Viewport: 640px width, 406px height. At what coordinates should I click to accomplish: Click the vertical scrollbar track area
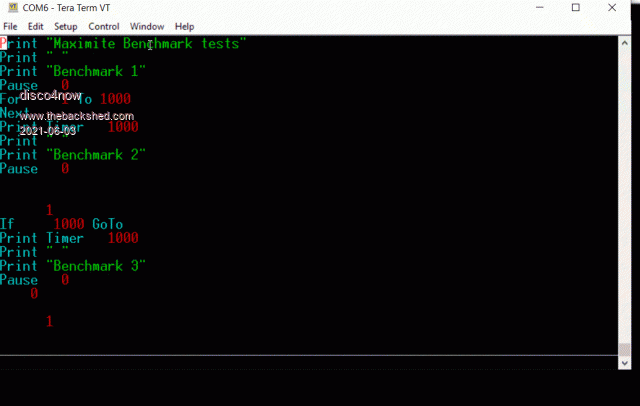click(624, 196)
